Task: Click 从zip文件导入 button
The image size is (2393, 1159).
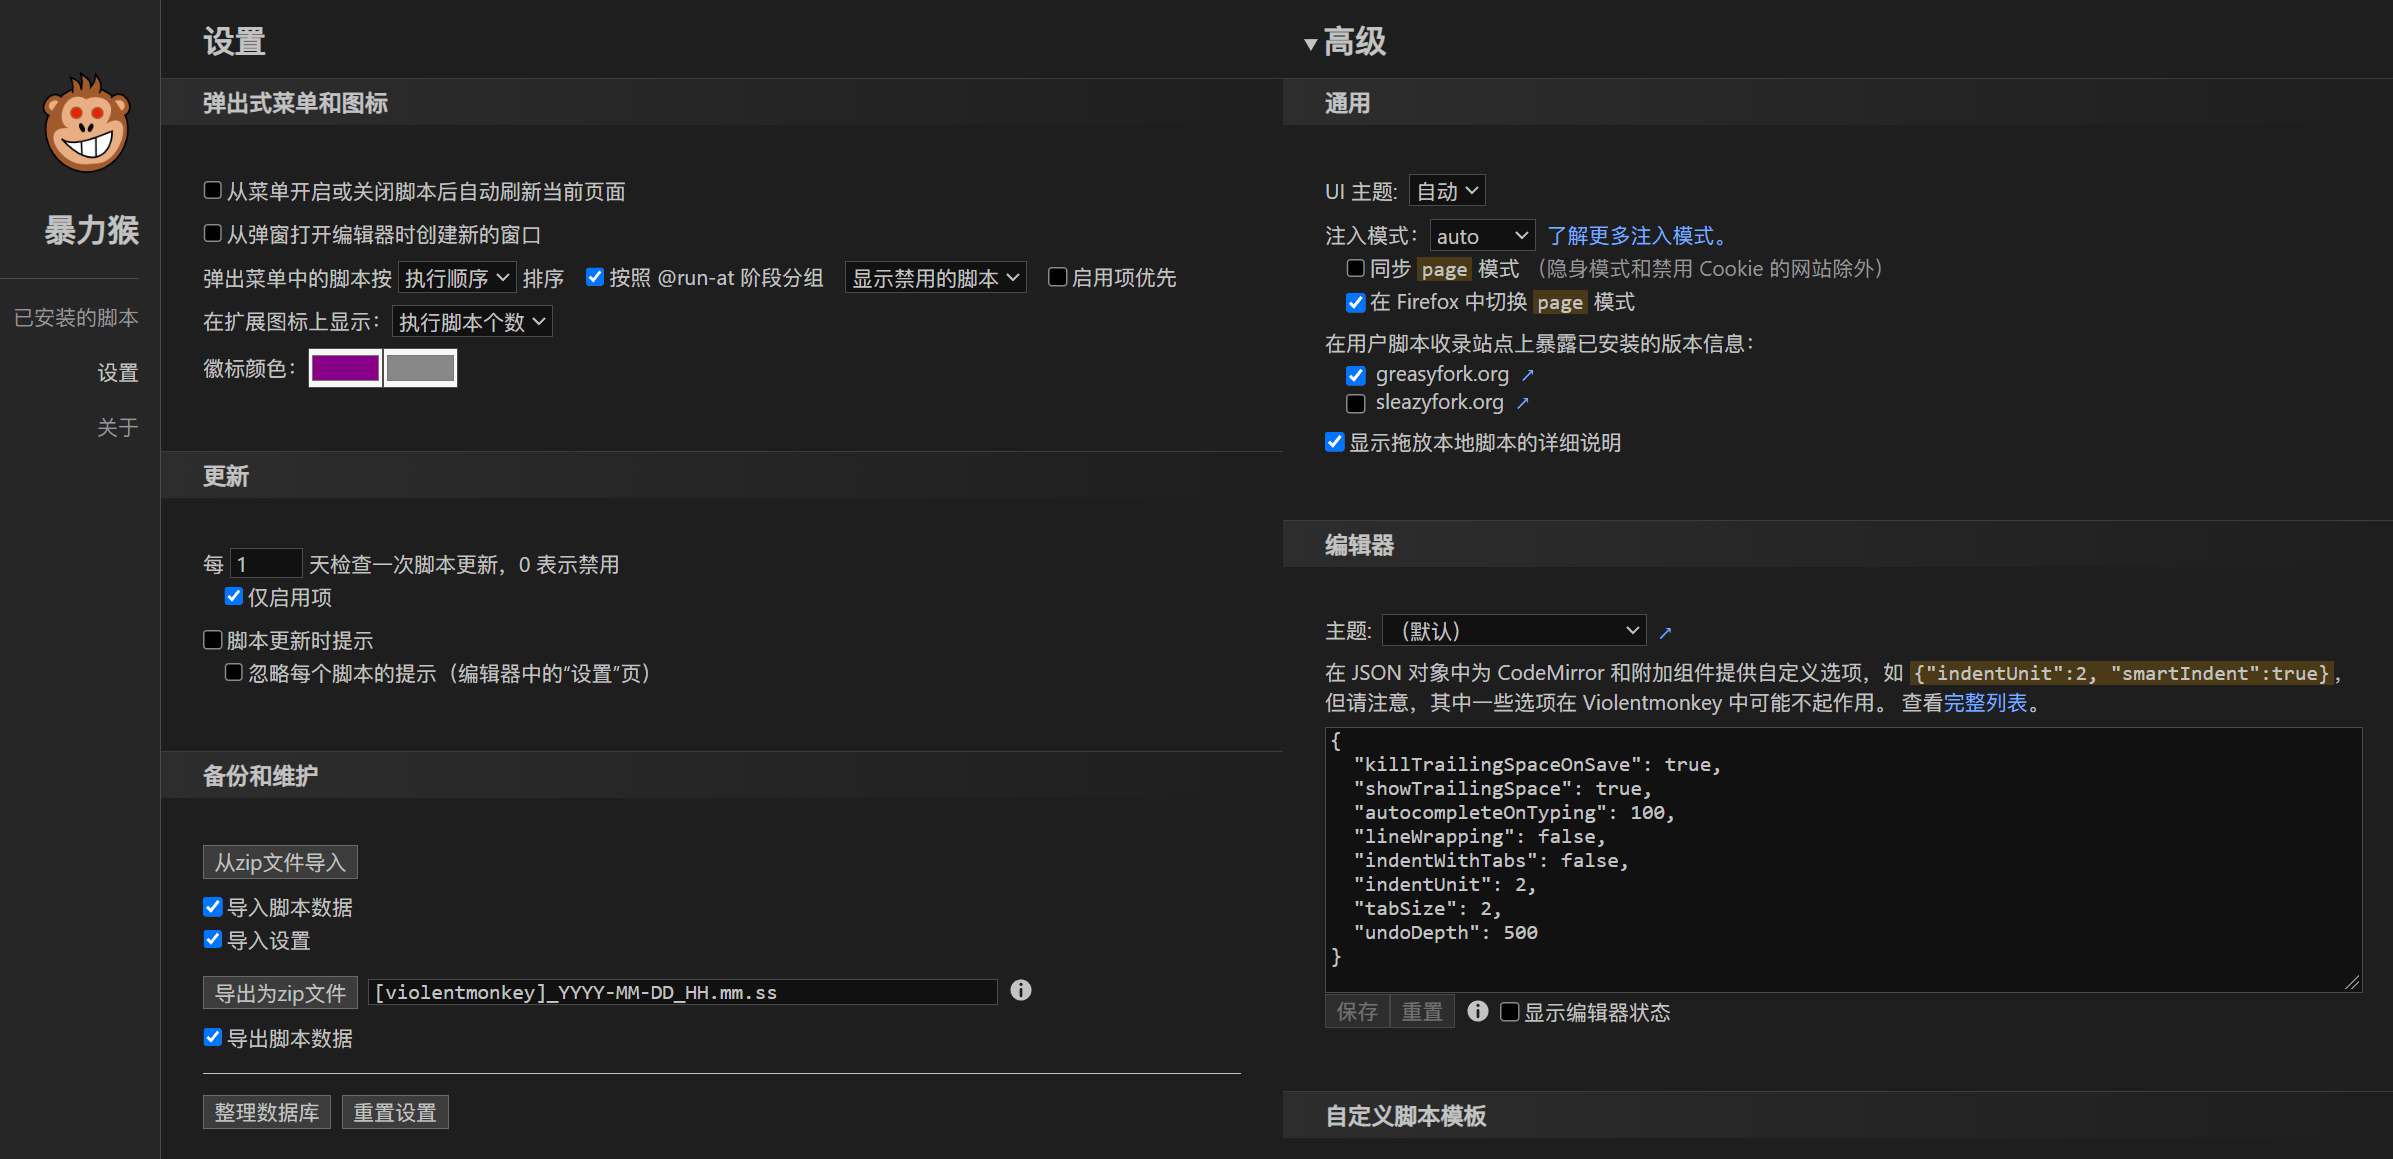Action: point(280,862)
